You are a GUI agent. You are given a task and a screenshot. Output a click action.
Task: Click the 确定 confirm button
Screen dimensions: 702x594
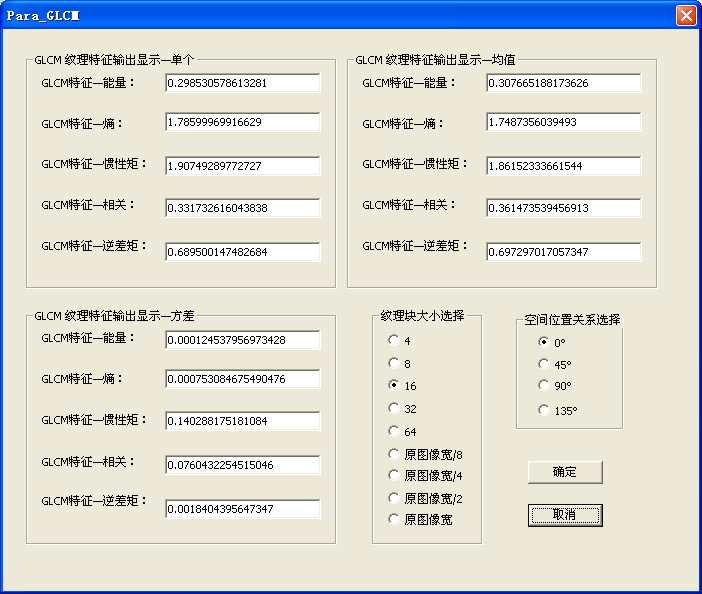point(565,472)
